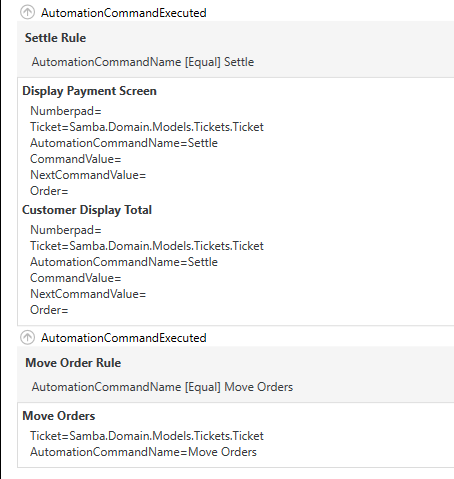
Task: Select the Customer Display Total action
Action: click(x=87, y=210)
